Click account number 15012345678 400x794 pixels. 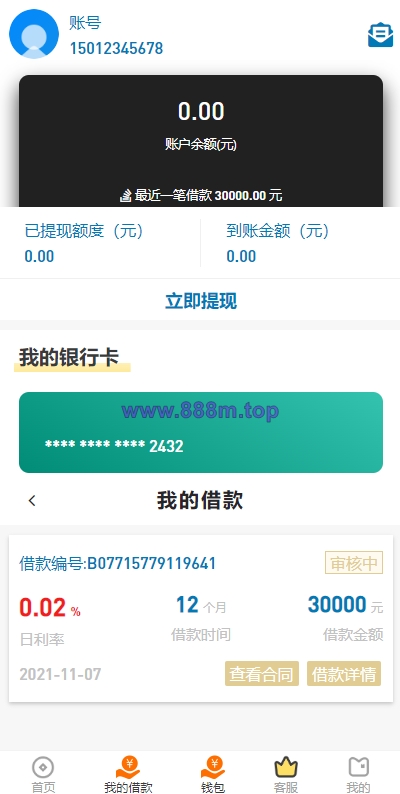coord(116,49)
